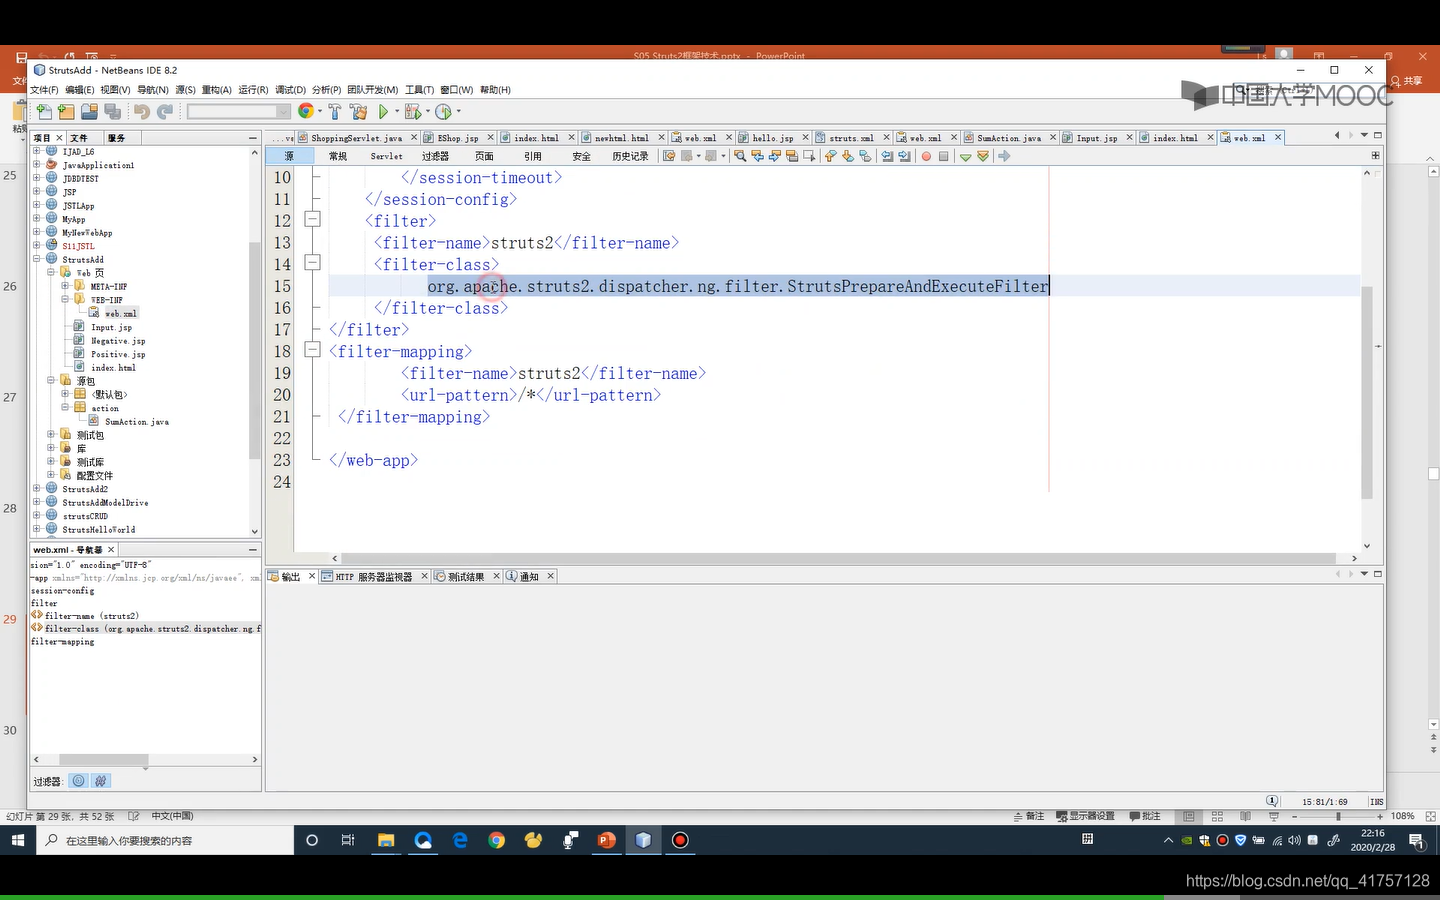Open the 重构(A) menu
The image size is (1440, 900).
(216, 90)
